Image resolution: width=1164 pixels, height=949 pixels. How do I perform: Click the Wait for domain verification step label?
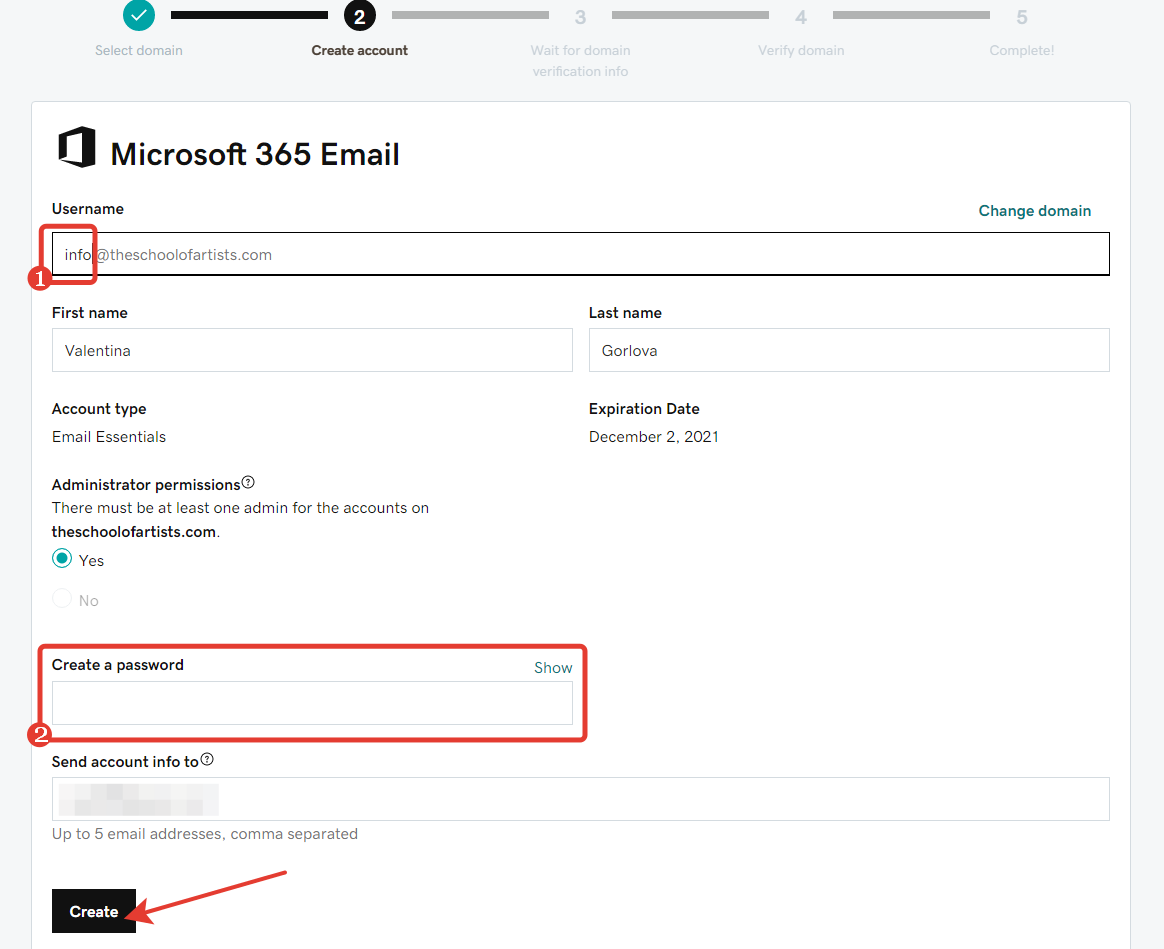click(x=581, y=61)
